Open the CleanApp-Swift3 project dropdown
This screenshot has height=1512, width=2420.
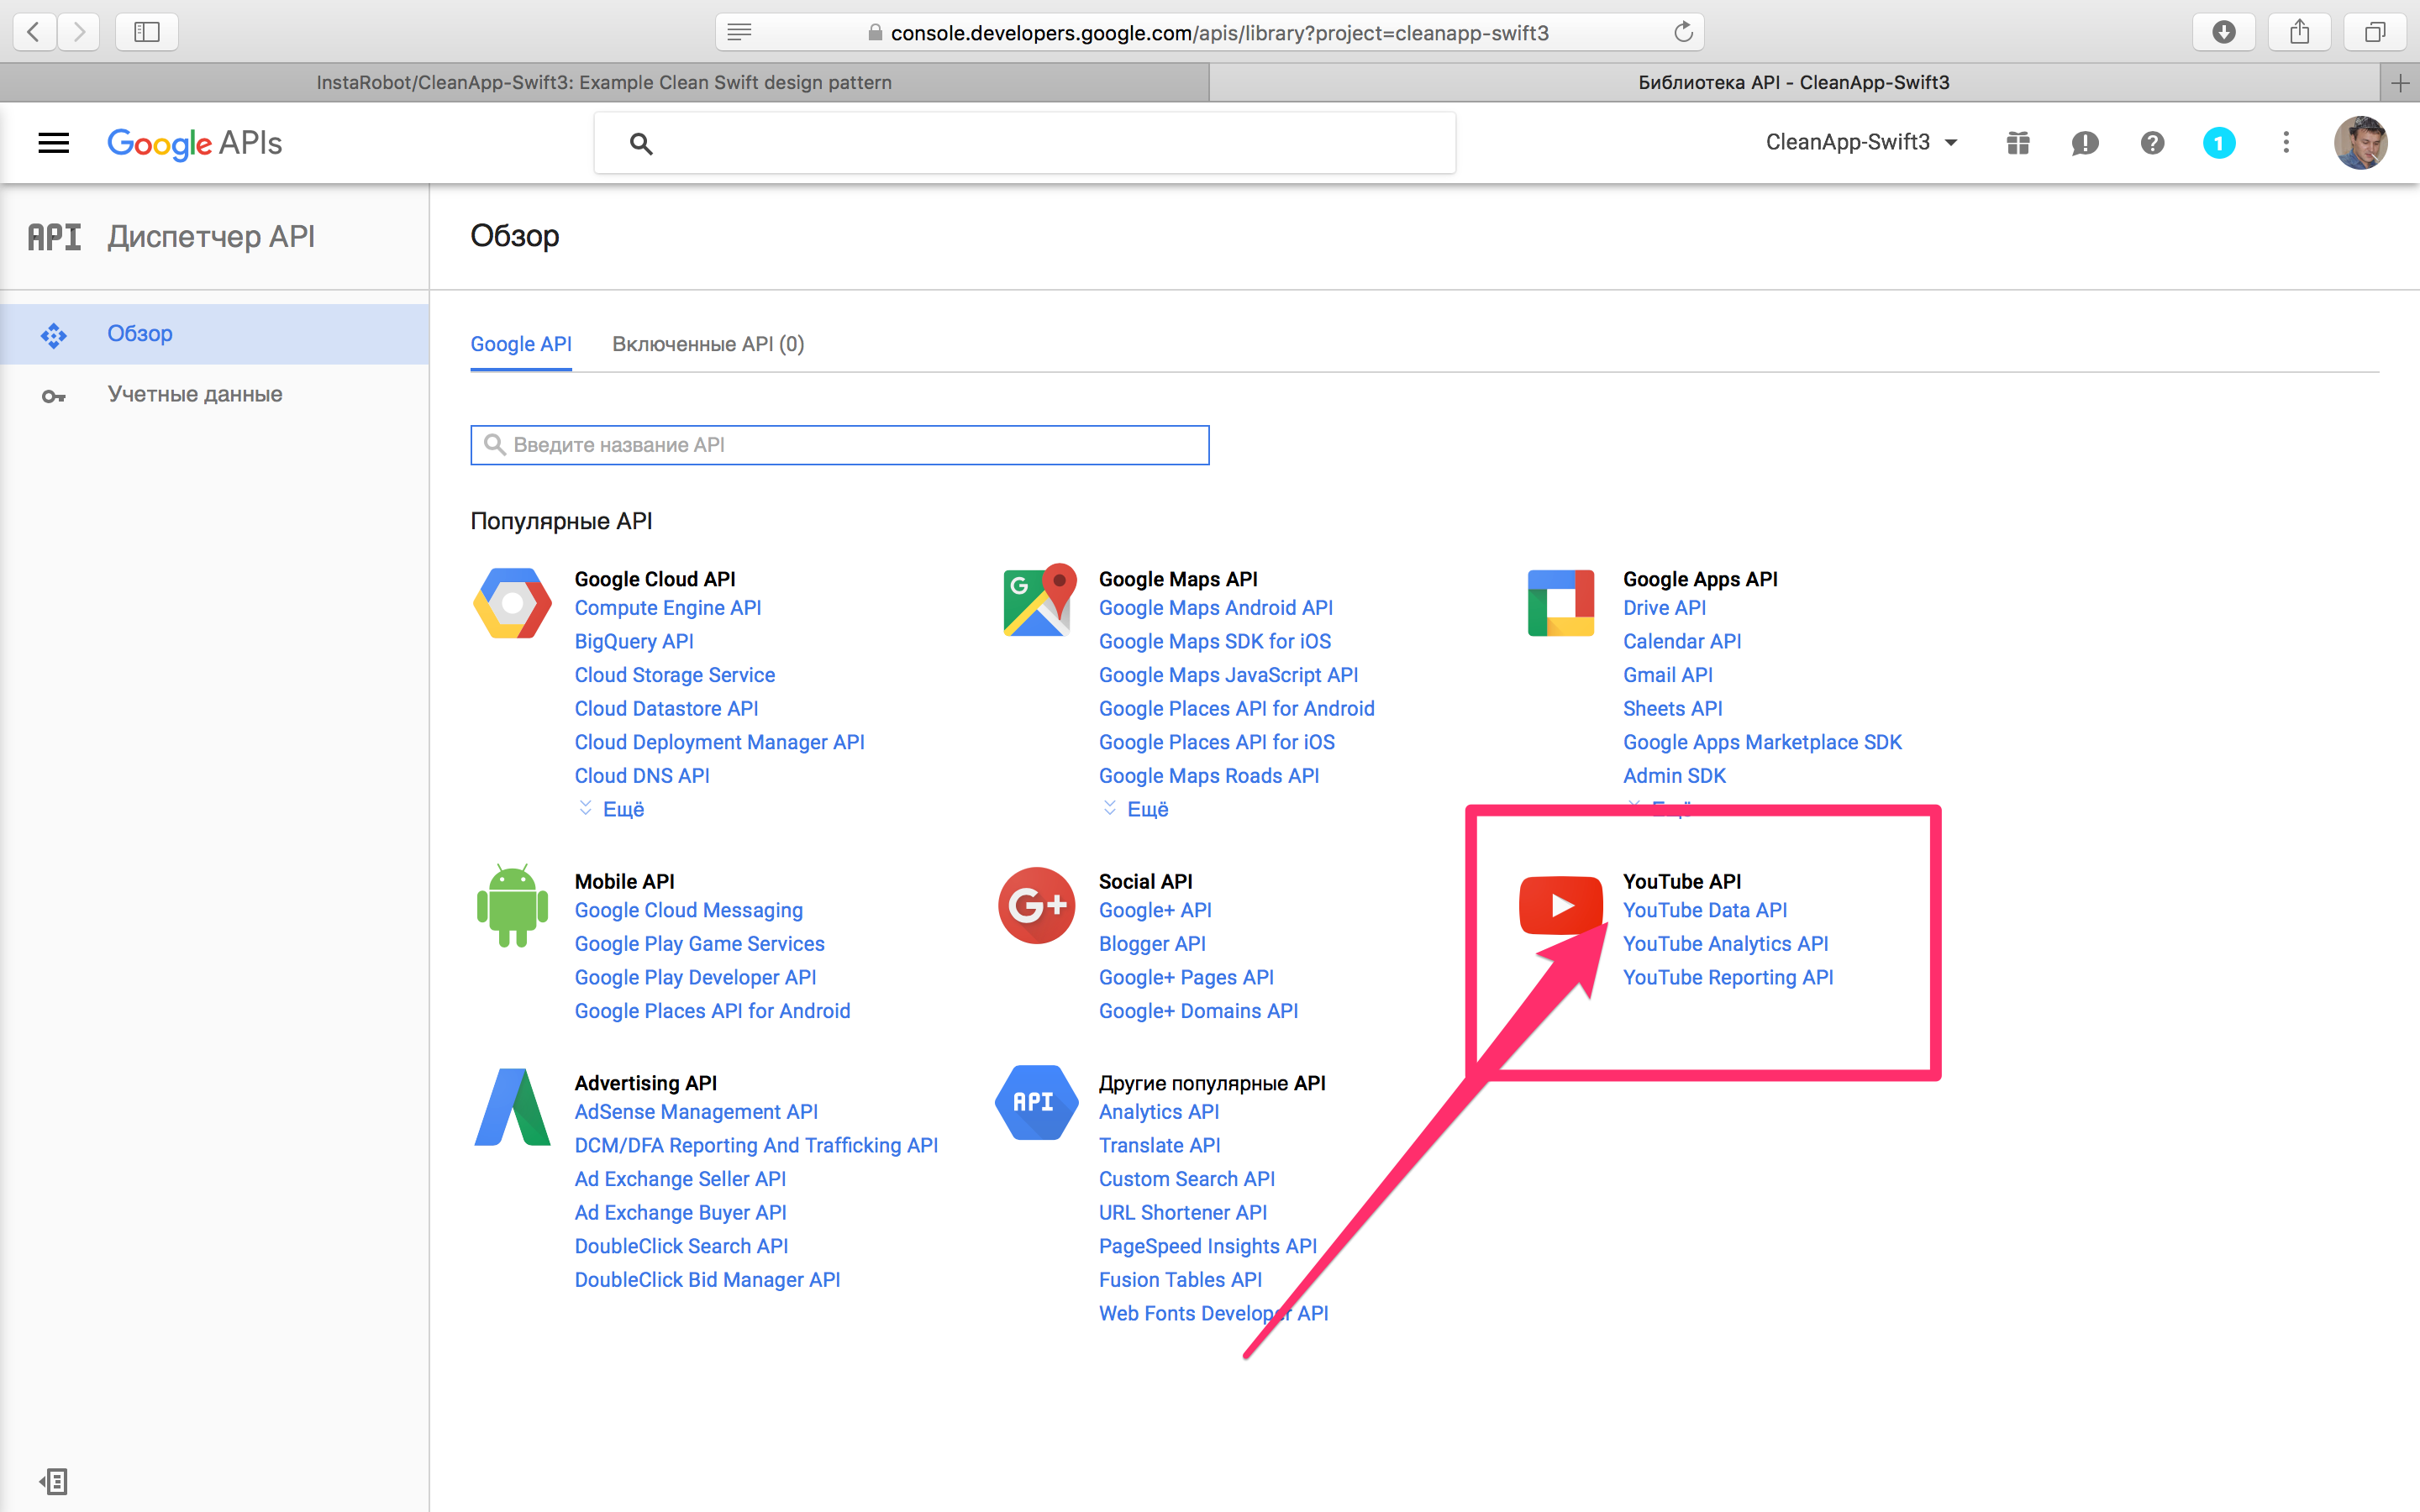point(1861,143)
